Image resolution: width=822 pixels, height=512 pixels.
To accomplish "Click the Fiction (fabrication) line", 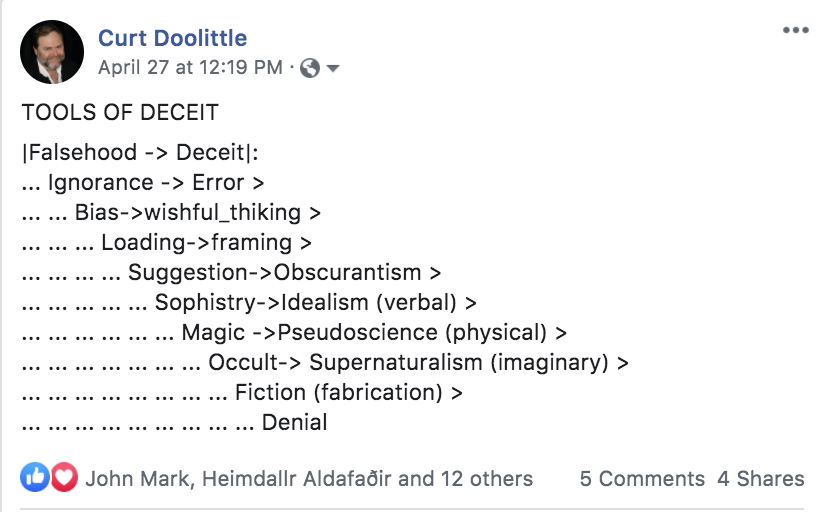I will [348, 392].
